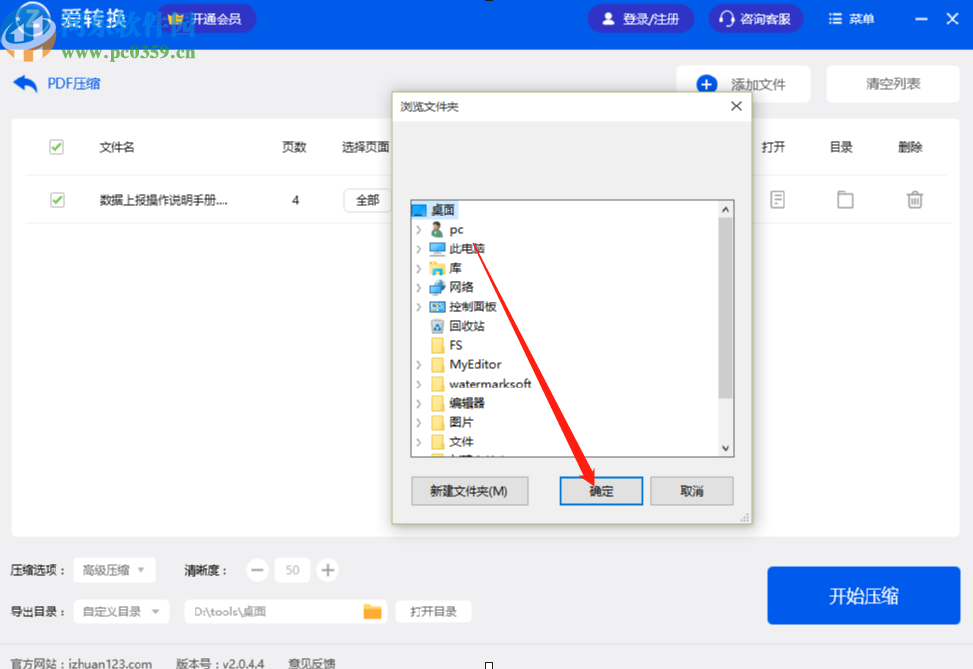This screenshot has height=669, width=973.
Task: Click the crown icon of 开通会员
Action: [x=177, y=19]
